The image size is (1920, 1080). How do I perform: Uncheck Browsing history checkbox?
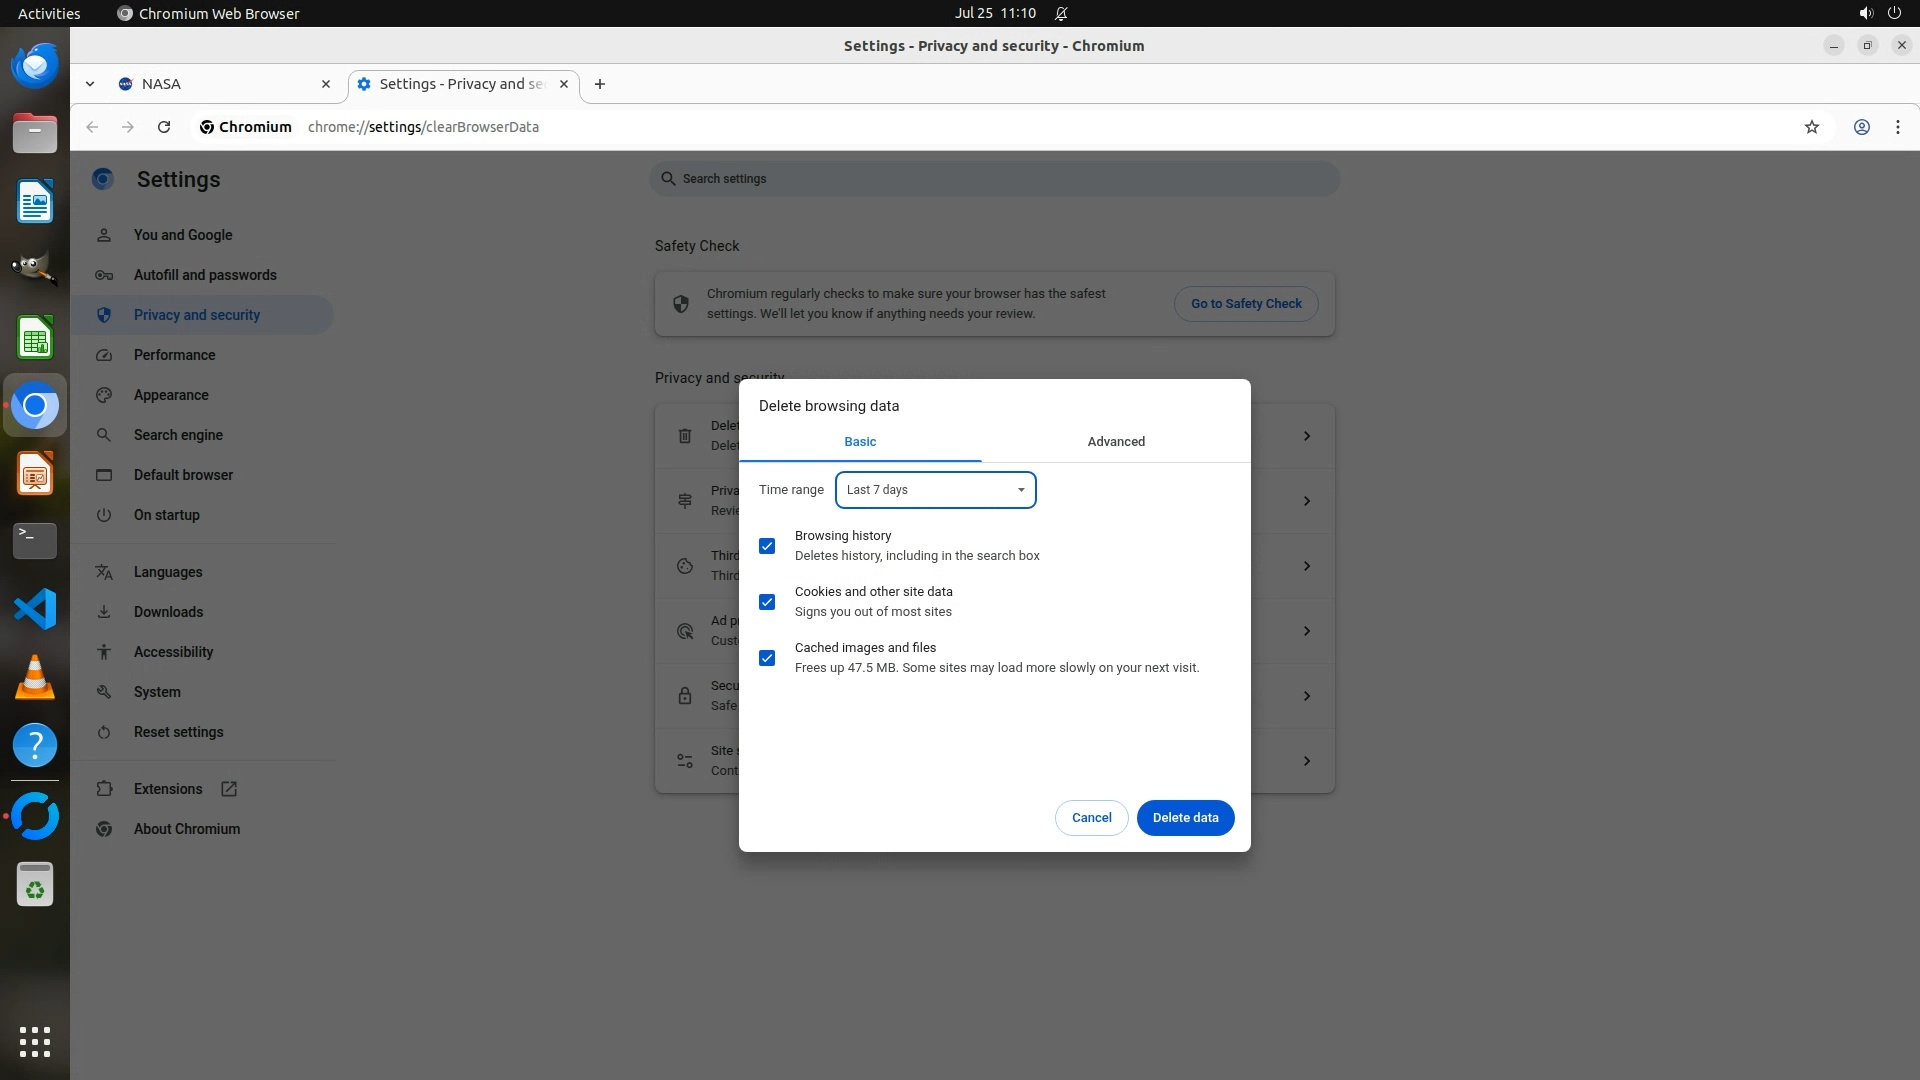pyautogui.click(x=767, y=546)
